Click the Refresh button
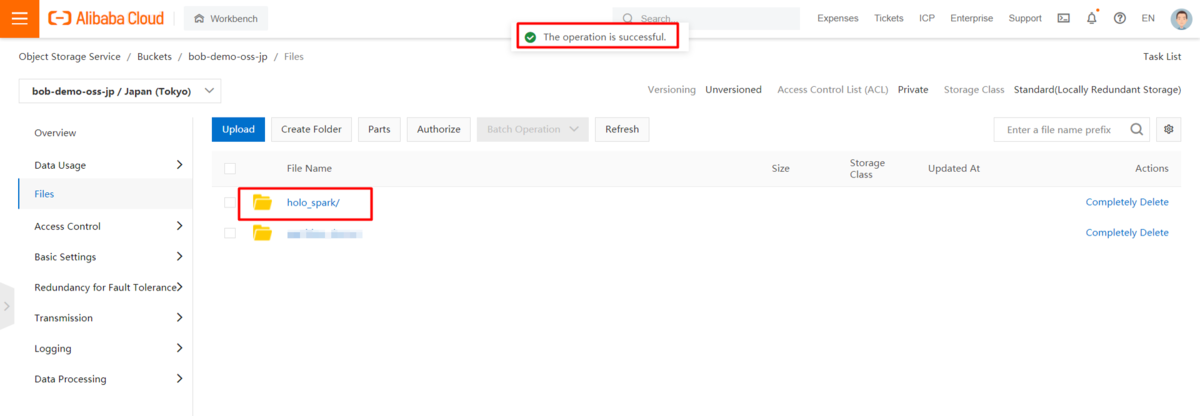This screenshot has height=416, width=1200. point(622,129)
